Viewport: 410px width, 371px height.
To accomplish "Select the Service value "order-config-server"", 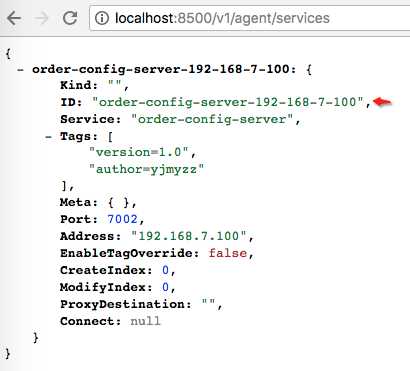I will (x=212, y=119).
